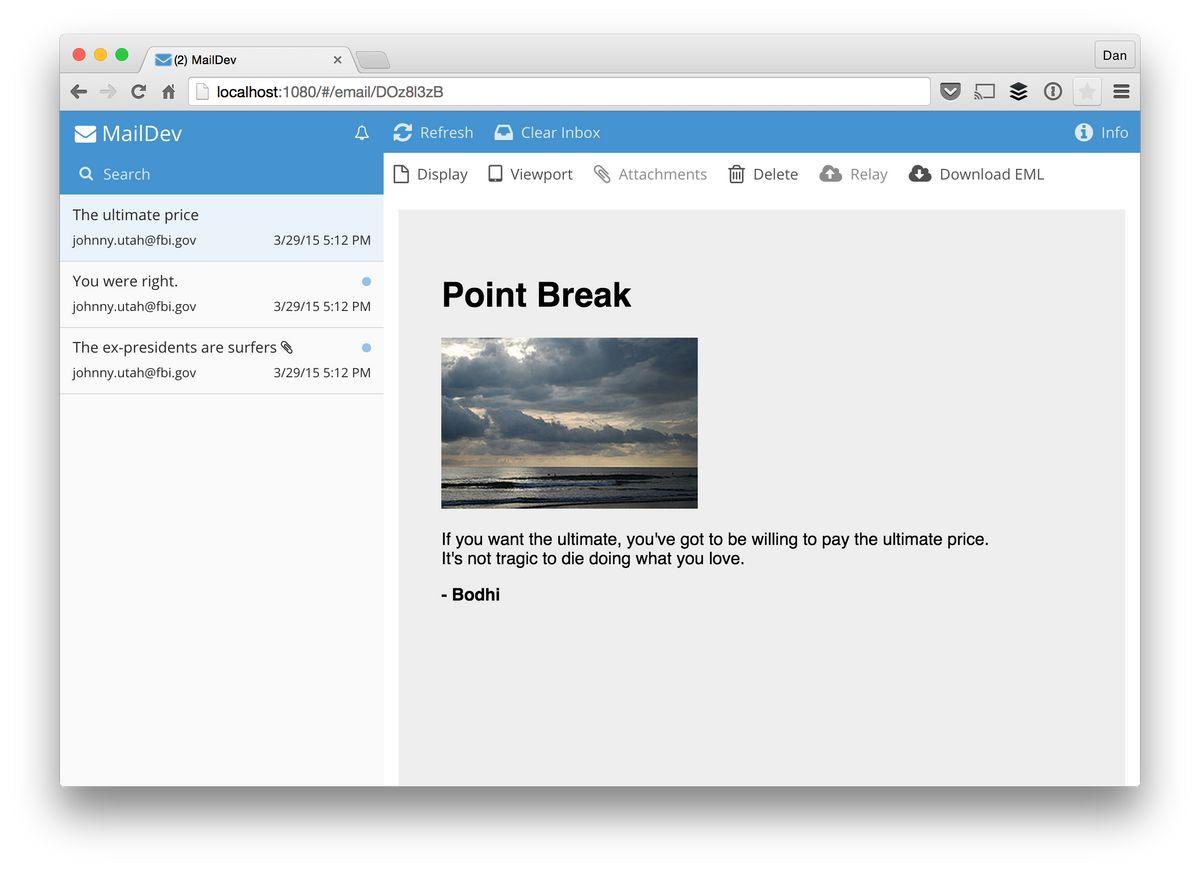
Task: Click the Refresh label
Action: [447, 132]
